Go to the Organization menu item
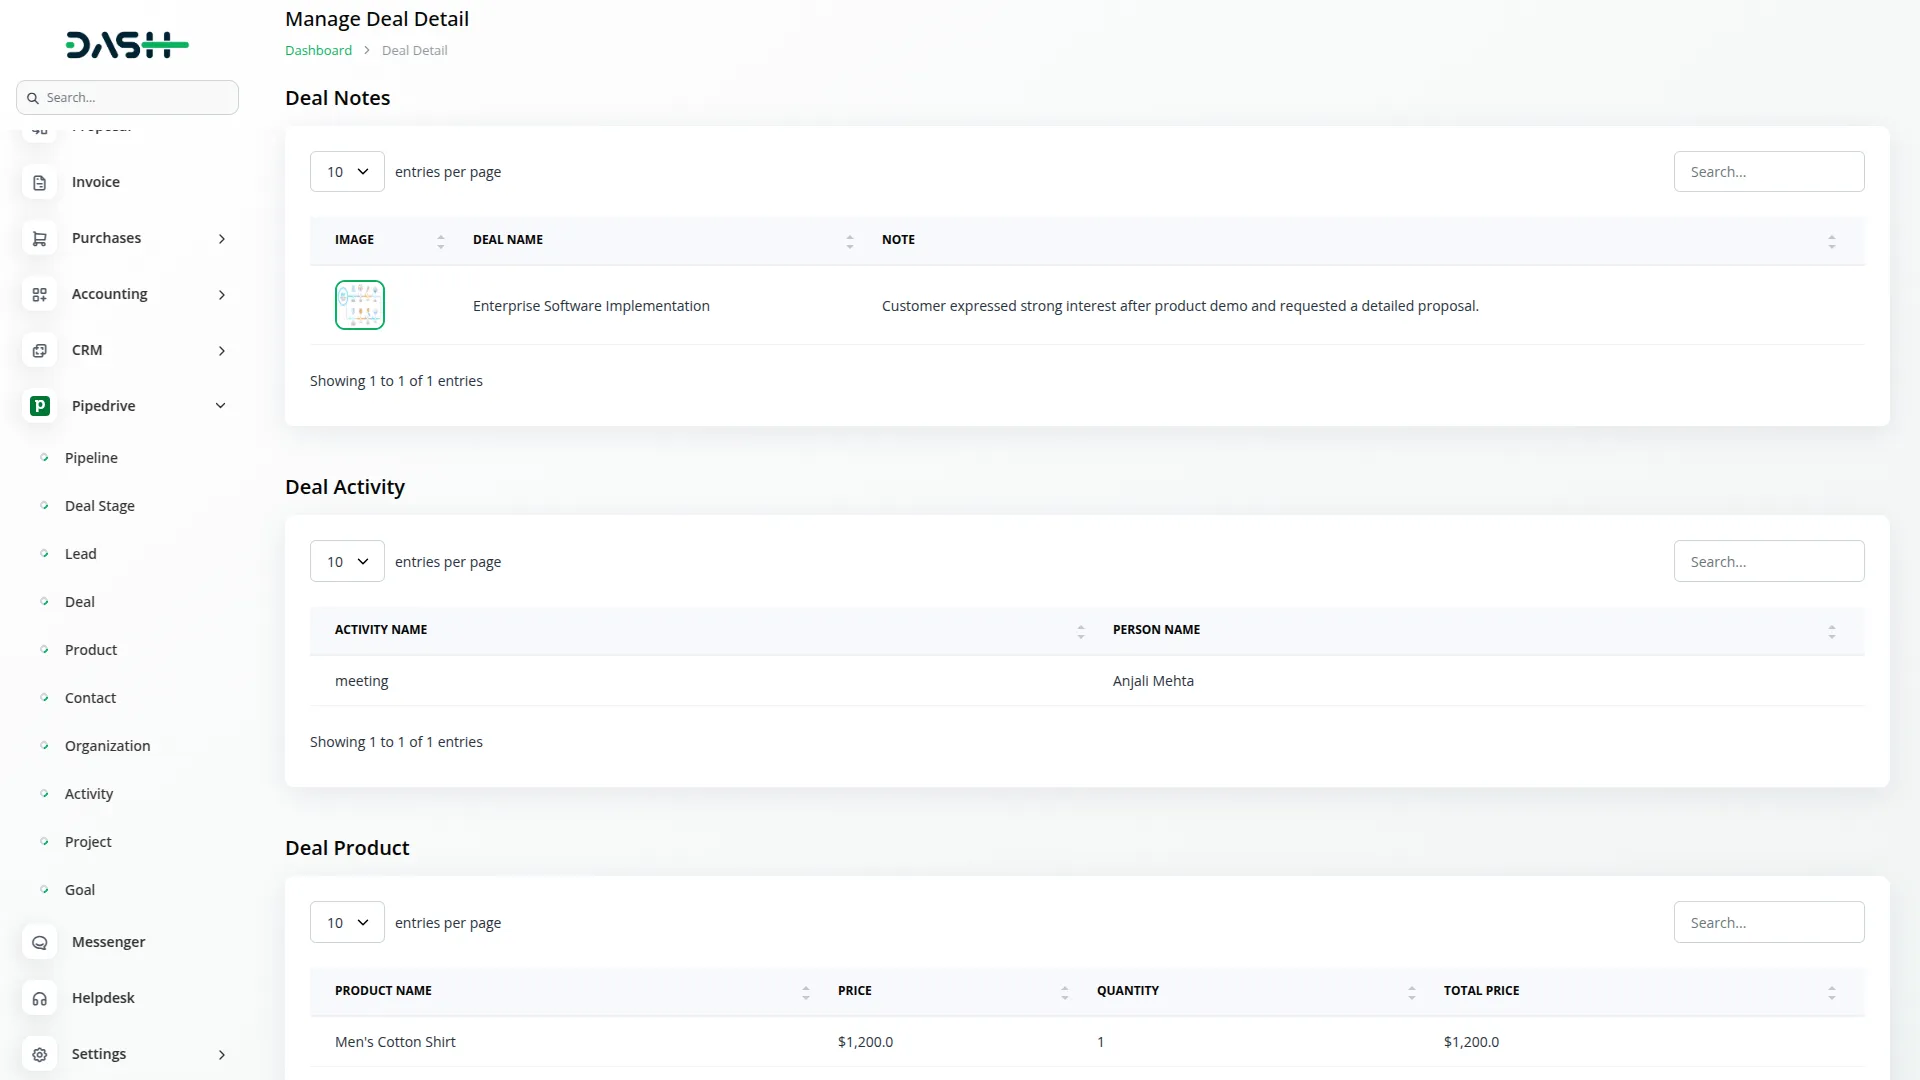The width and height of the screenshot is (1920, 1080). click(108, 746)
